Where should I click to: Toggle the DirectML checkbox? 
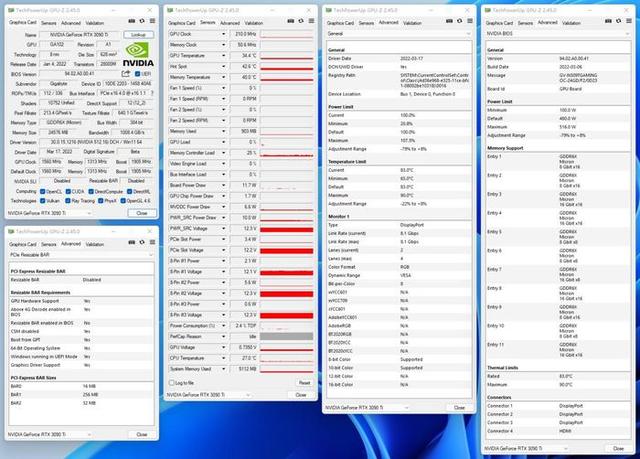pyautogui.click(x=129, y=191)
